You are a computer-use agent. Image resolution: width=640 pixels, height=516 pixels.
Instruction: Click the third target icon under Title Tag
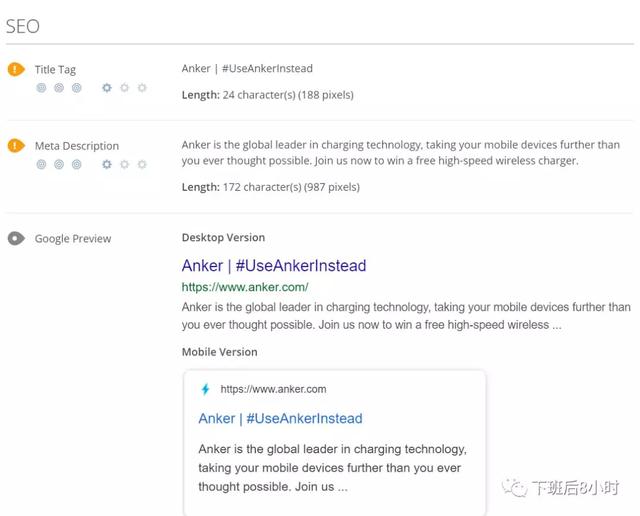[x=76, y=87]
